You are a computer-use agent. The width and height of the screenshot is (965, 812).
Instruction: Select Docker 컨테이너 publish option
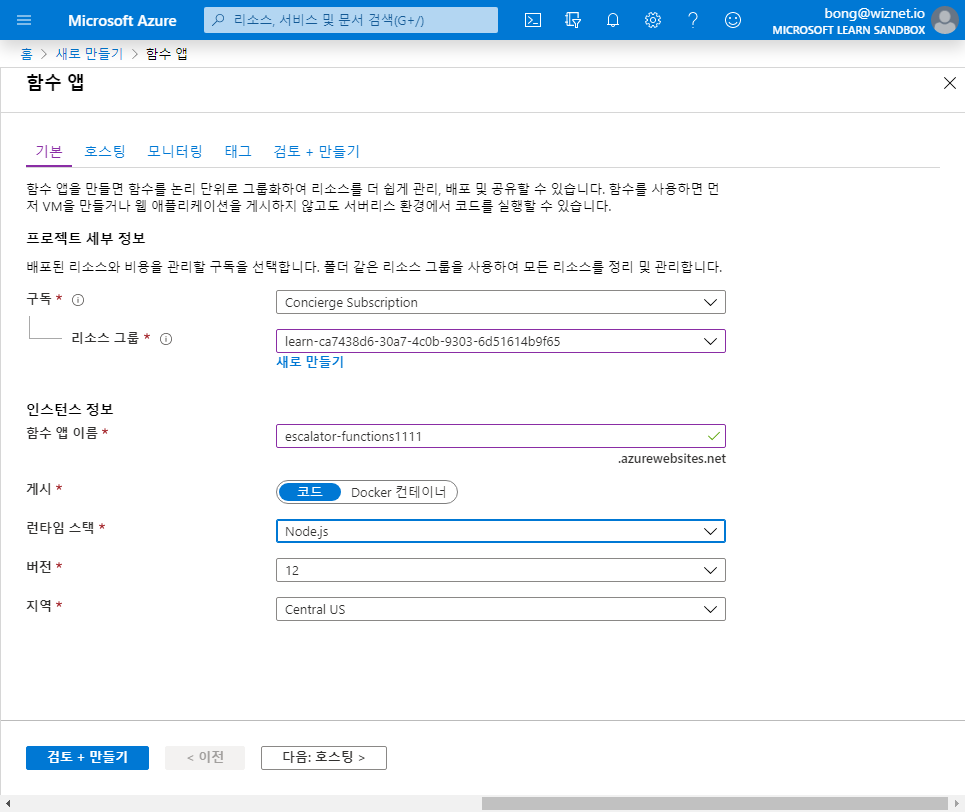pyautogui.click(x=398, y=492)
